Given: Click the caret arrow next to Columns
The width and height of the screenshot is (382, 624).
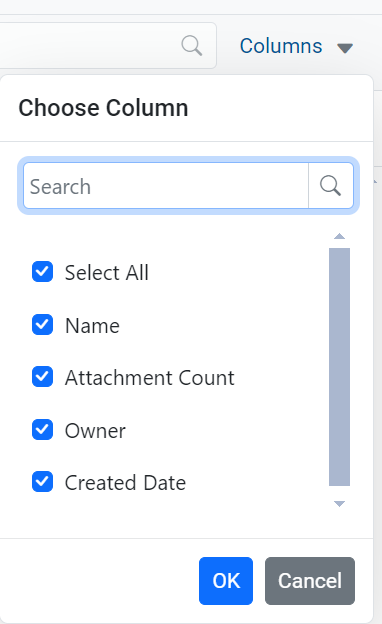Looking at the screenshot, I should pyautogui.click(x=345, y=48).
